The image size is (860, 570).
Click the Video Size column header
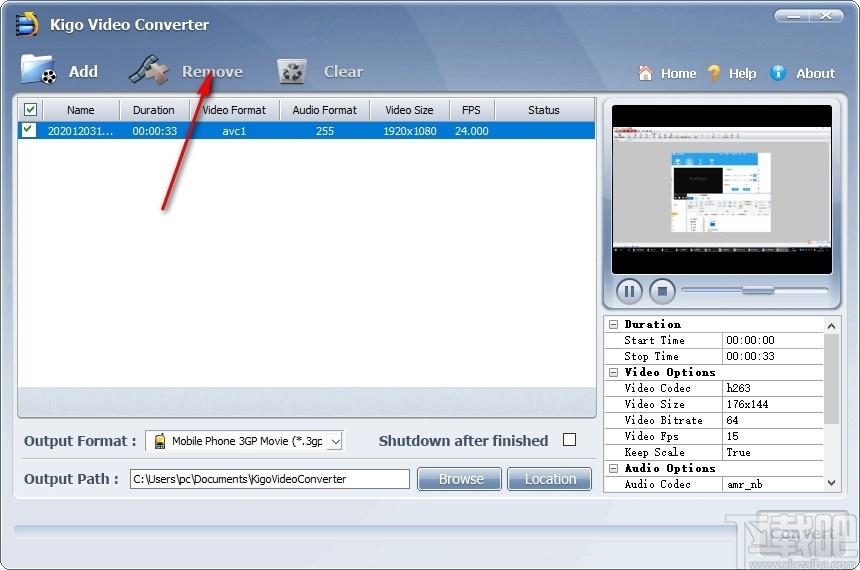(409, 110)
